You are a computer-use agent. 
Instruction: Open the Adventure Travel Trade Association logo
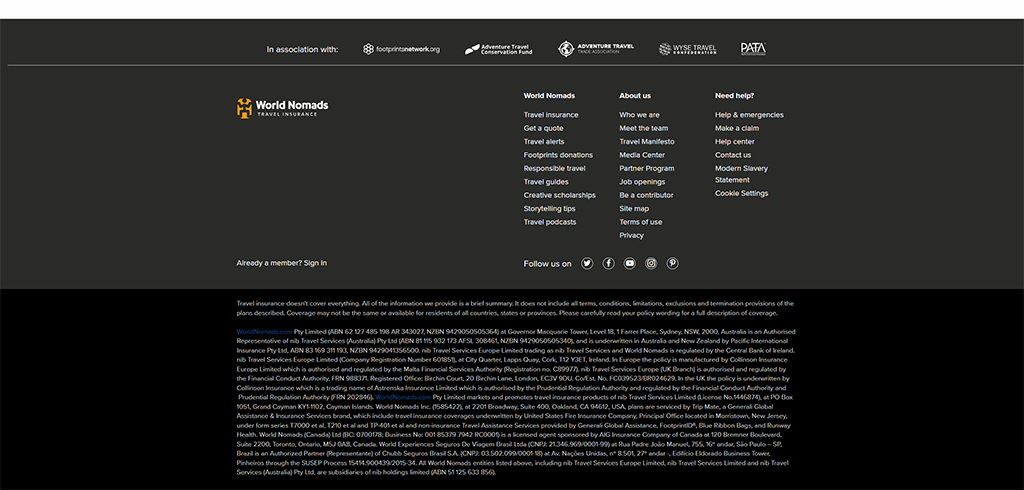pyautogui.click(x=596, y=49)
